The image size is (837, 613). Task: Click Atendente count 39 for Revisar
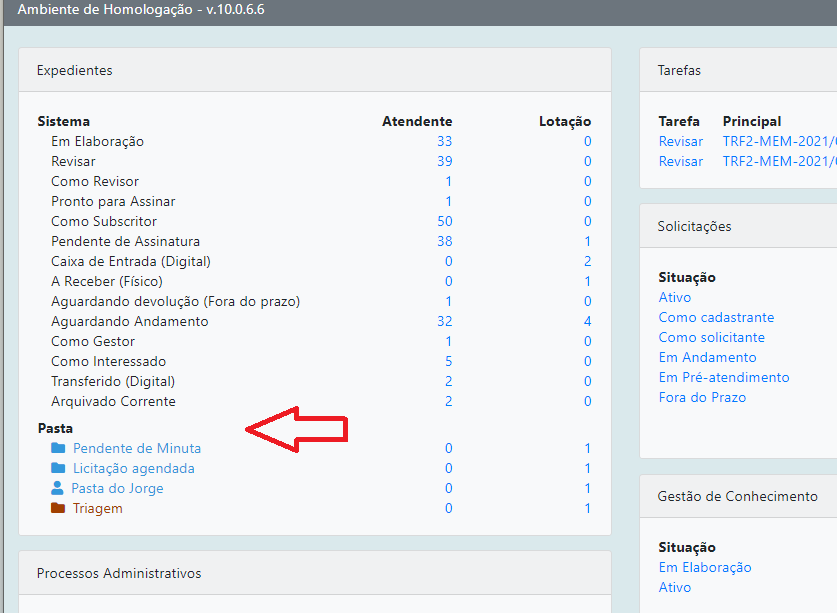(444, 161)
